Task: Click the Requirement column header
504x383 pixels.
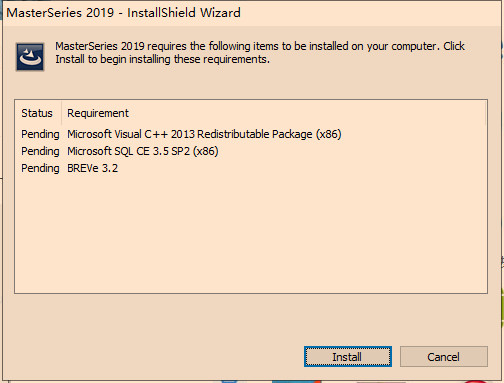Action: click(98, 113)
